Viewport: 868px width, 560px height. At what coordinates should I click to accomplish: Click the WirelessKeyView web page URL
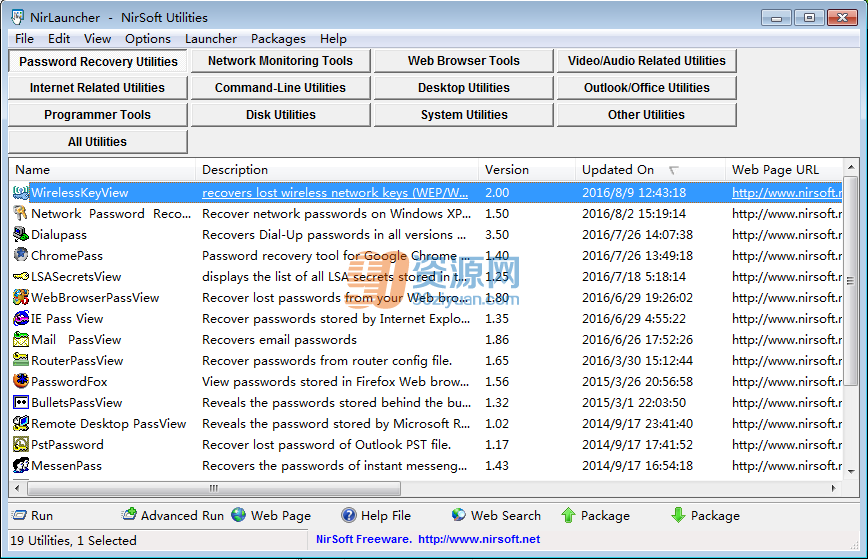787,193
